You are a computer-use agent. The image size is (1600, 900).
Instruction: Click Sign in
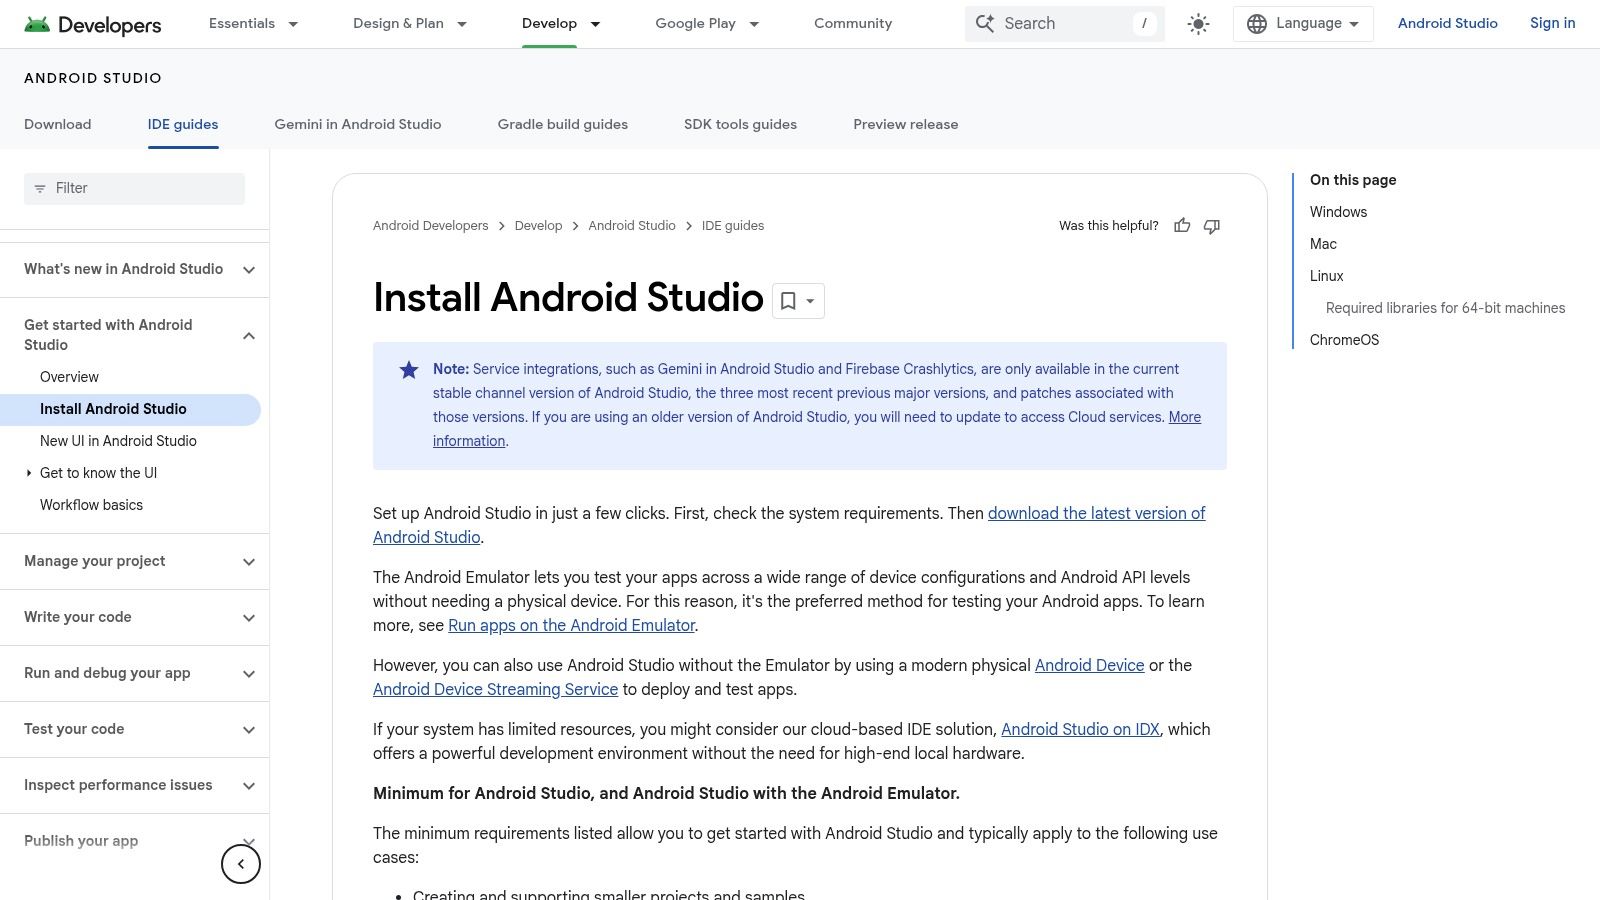pyautogui.click(x=1552, y=24)
